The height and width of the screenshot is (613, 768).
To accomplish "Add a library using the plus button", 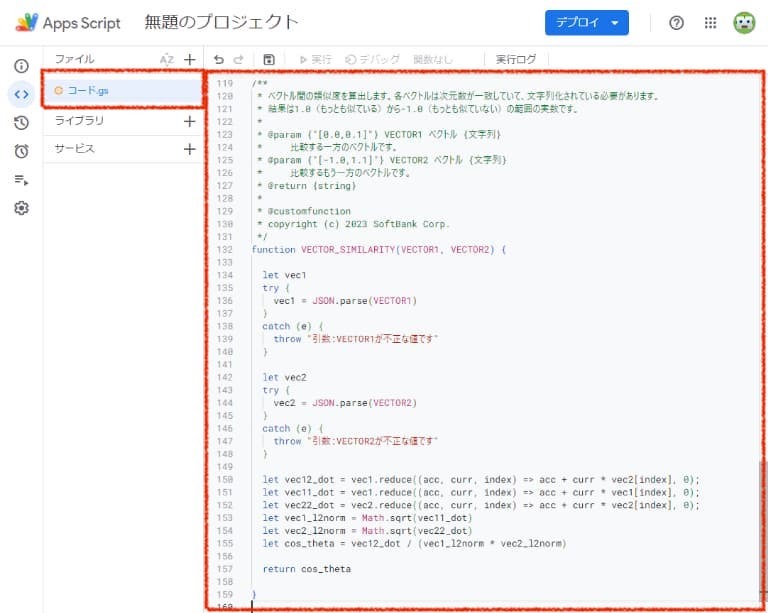I will click(x=189, y=121).
